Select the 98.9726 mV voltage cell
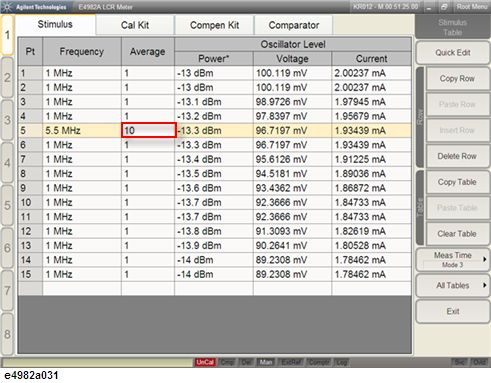491x383 pixels. coord(292,102)
